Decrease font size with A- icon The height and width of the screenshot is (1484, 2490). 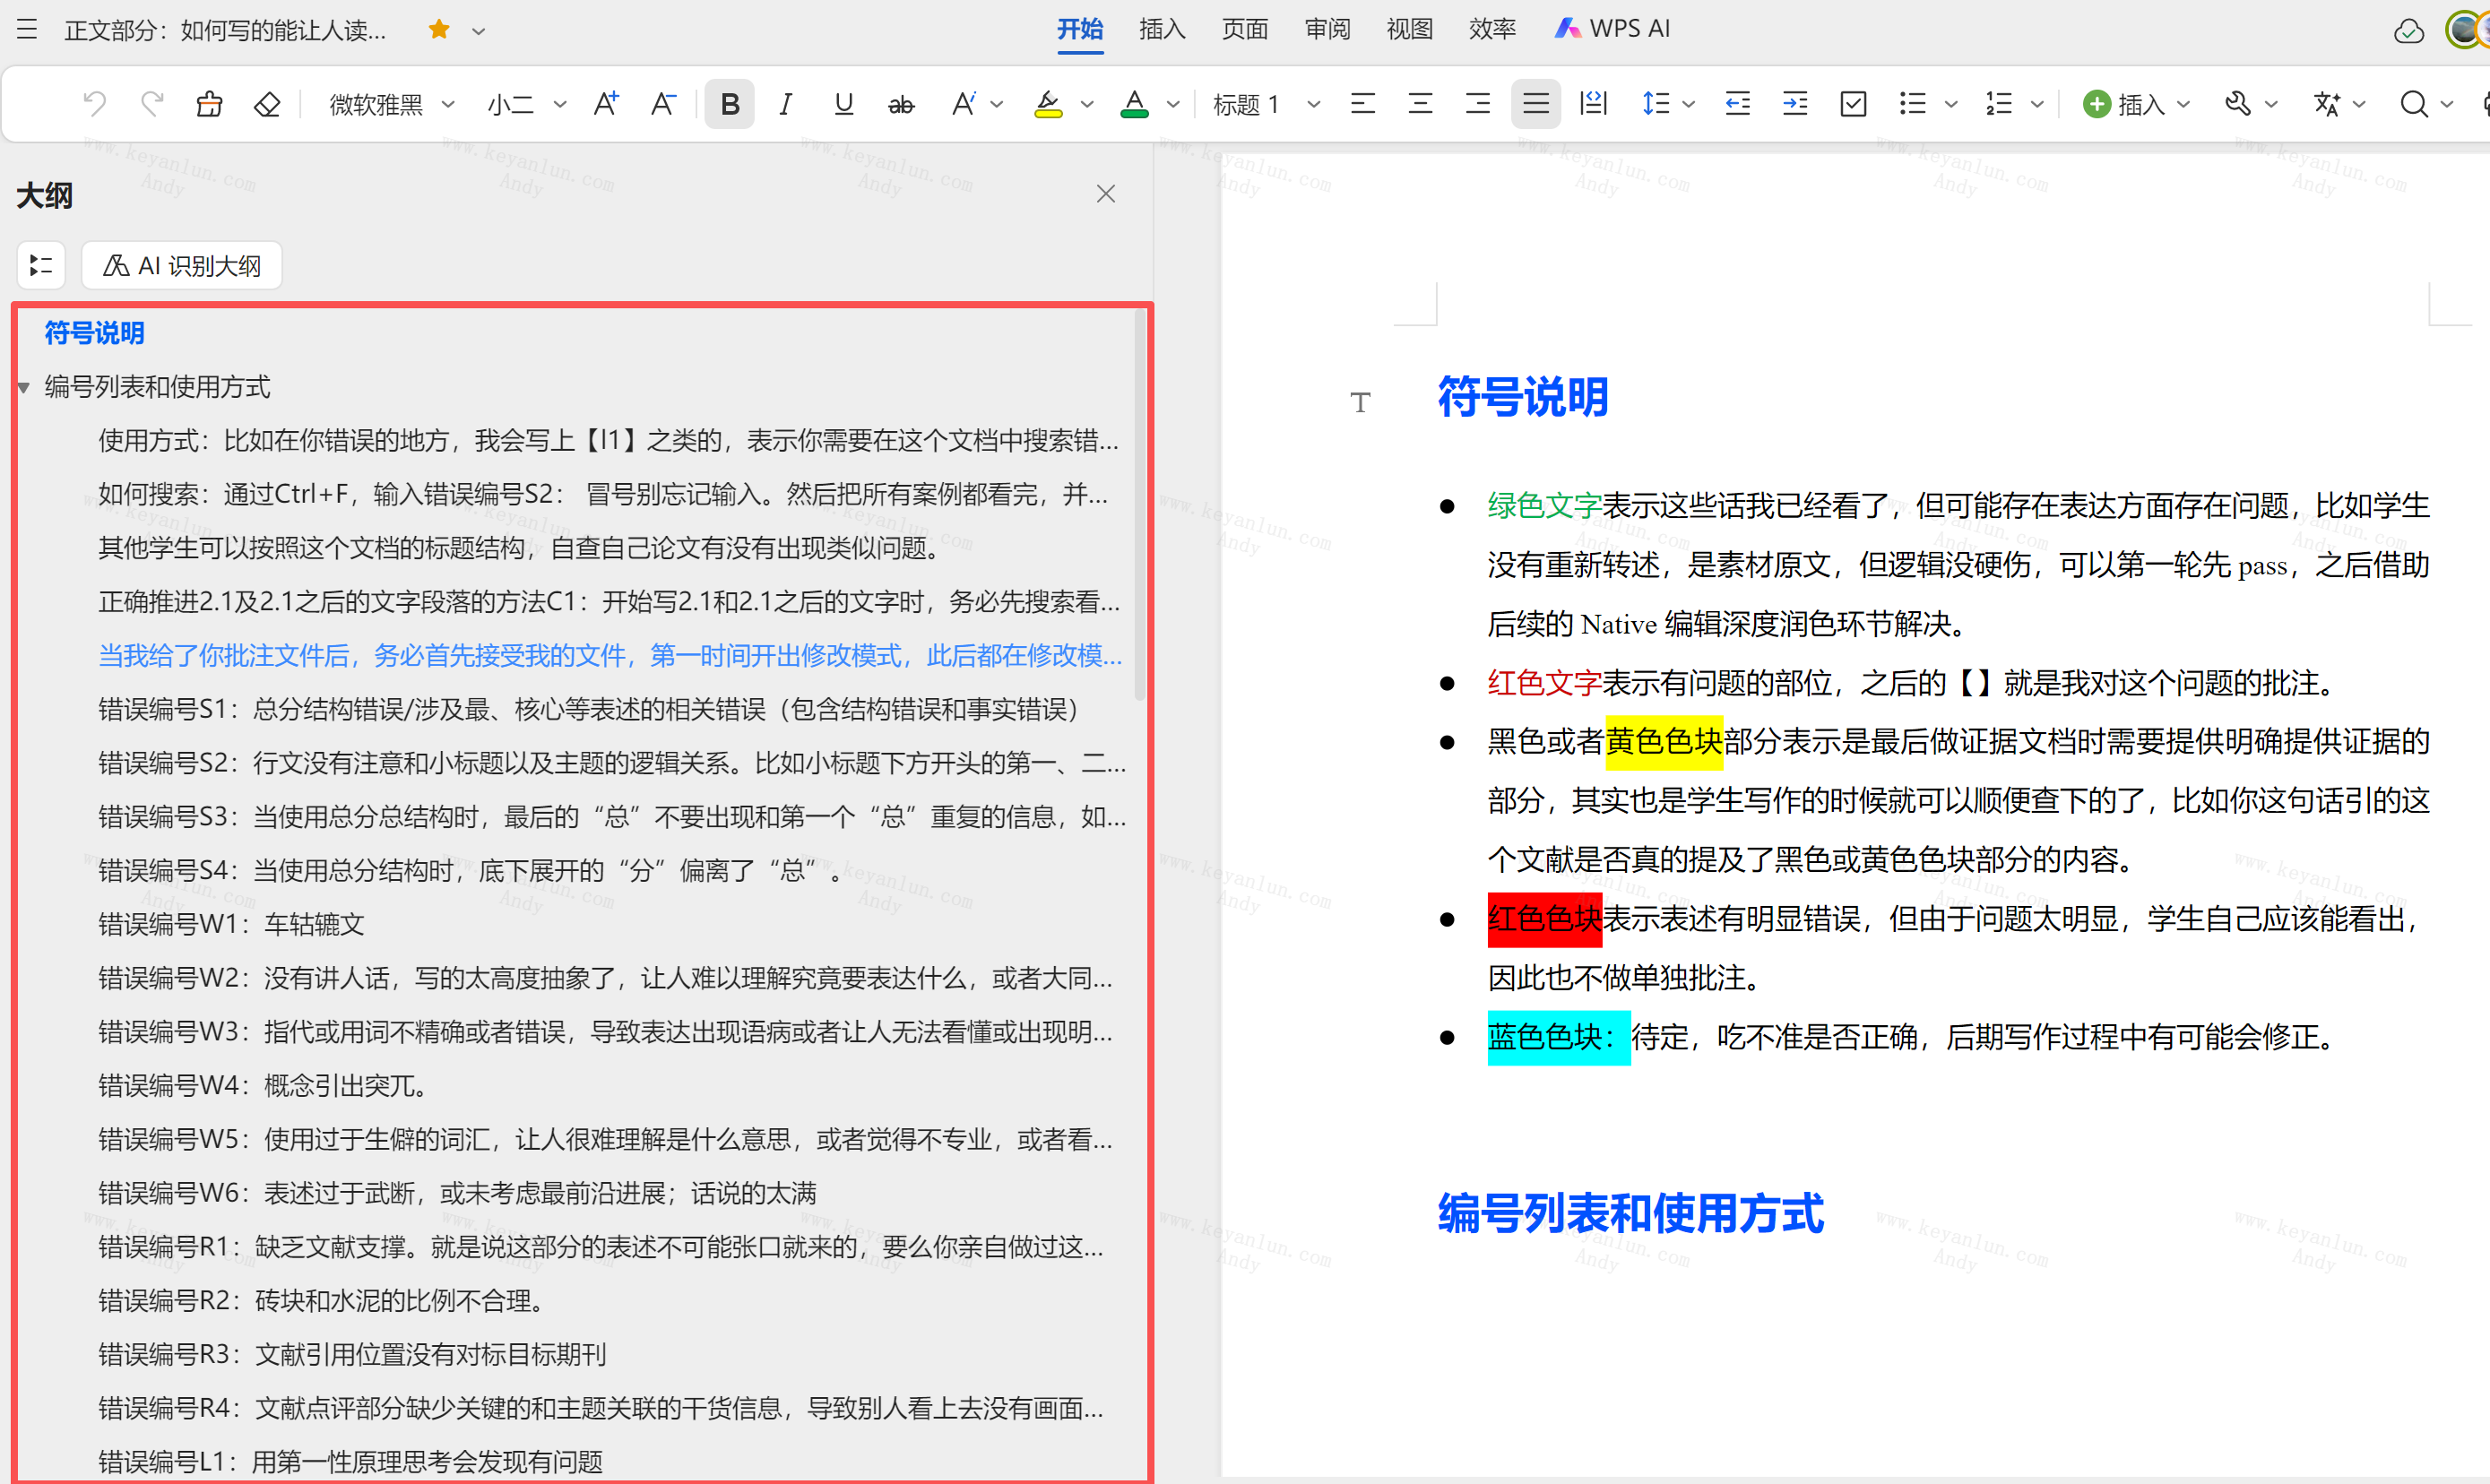pos(663,104)
